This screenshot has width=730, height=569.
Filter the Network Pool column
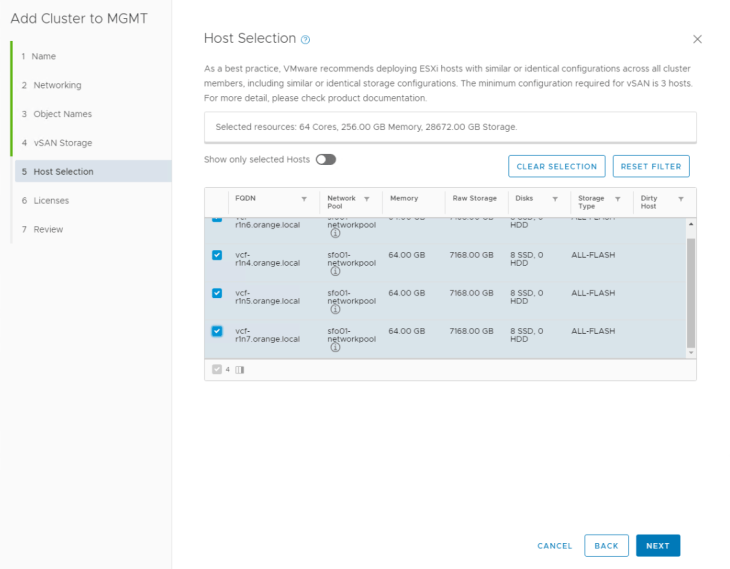point(367,199)
